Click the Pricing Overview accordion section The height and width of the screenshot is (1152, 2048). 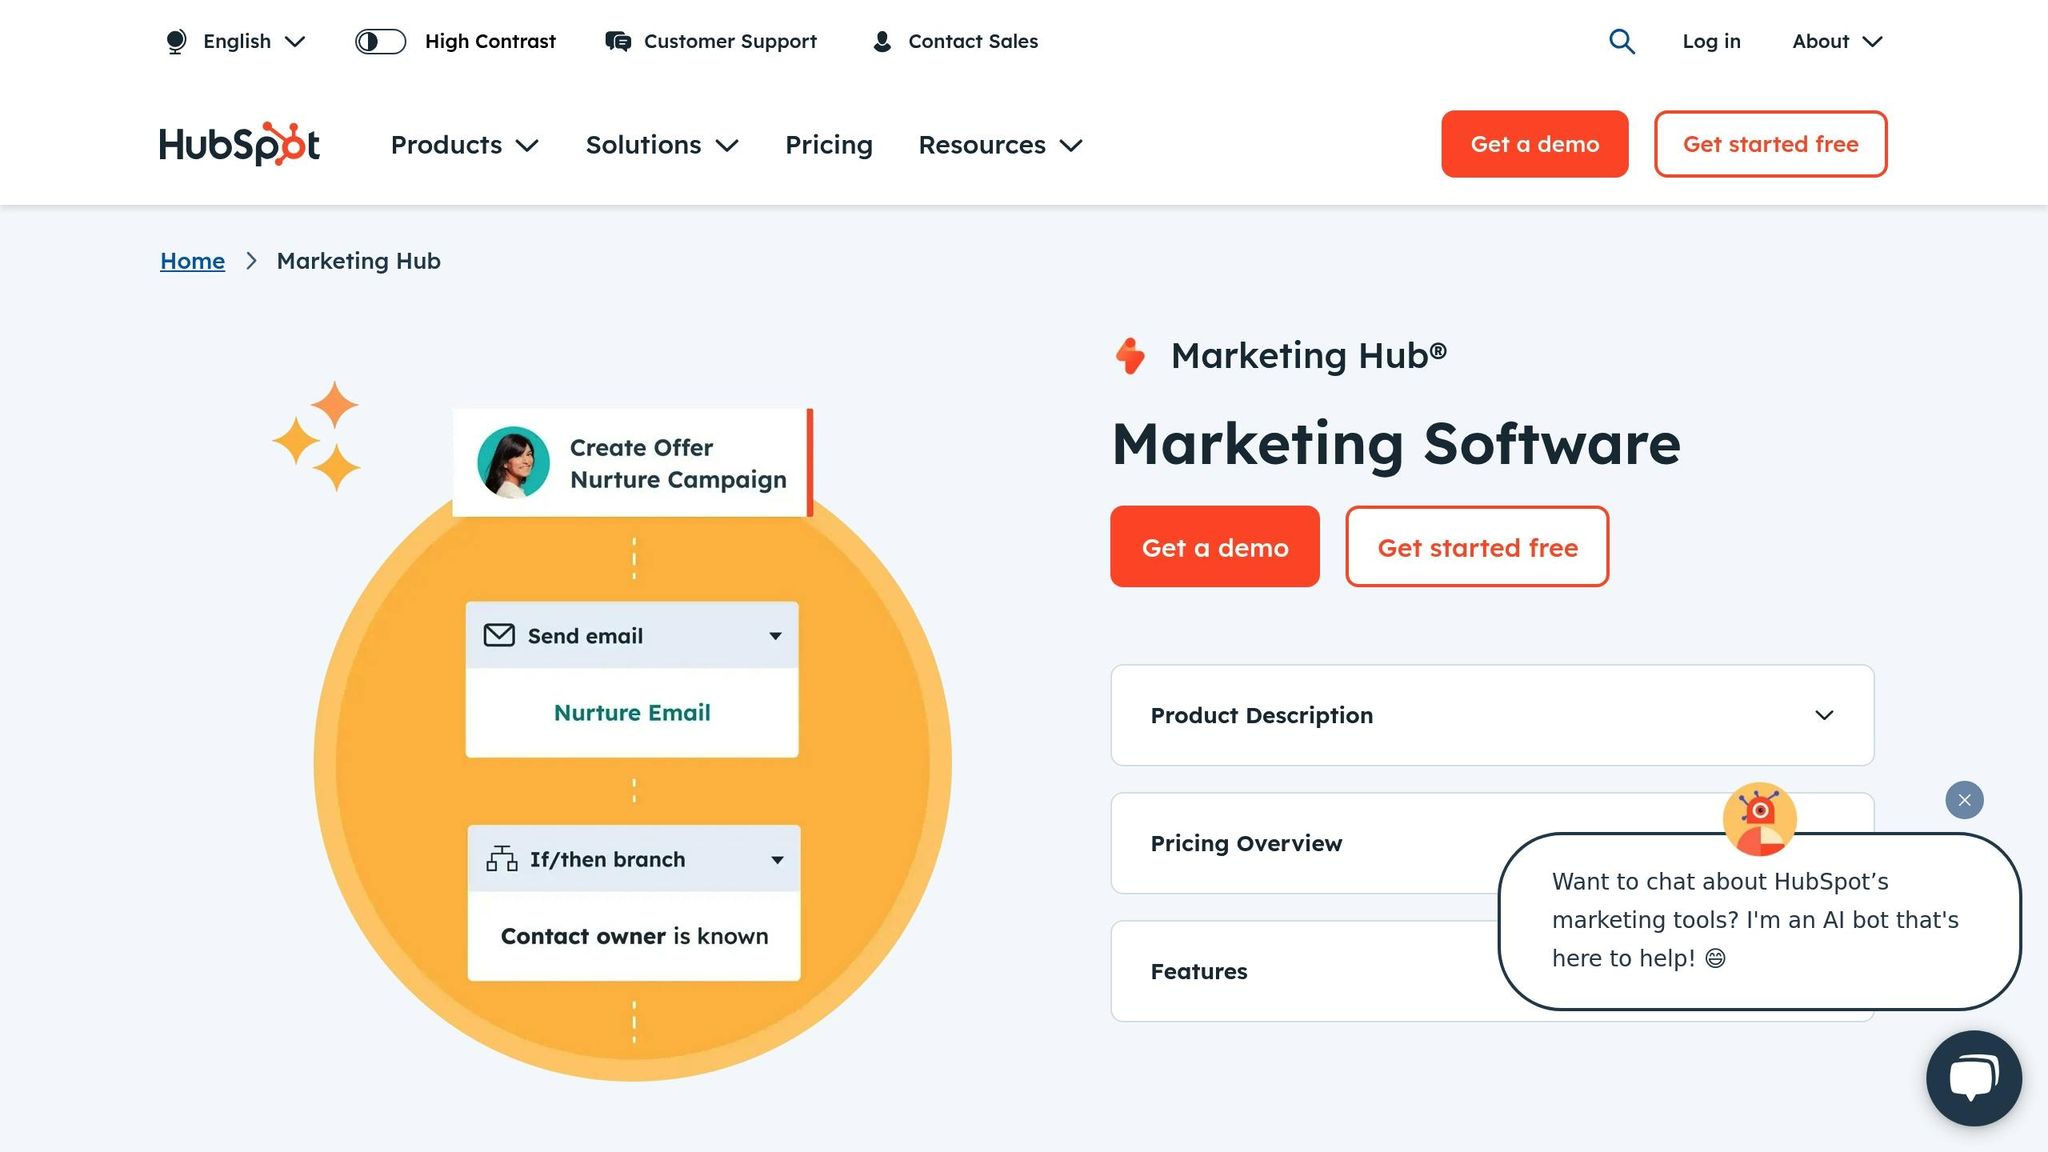point(1247,843)
